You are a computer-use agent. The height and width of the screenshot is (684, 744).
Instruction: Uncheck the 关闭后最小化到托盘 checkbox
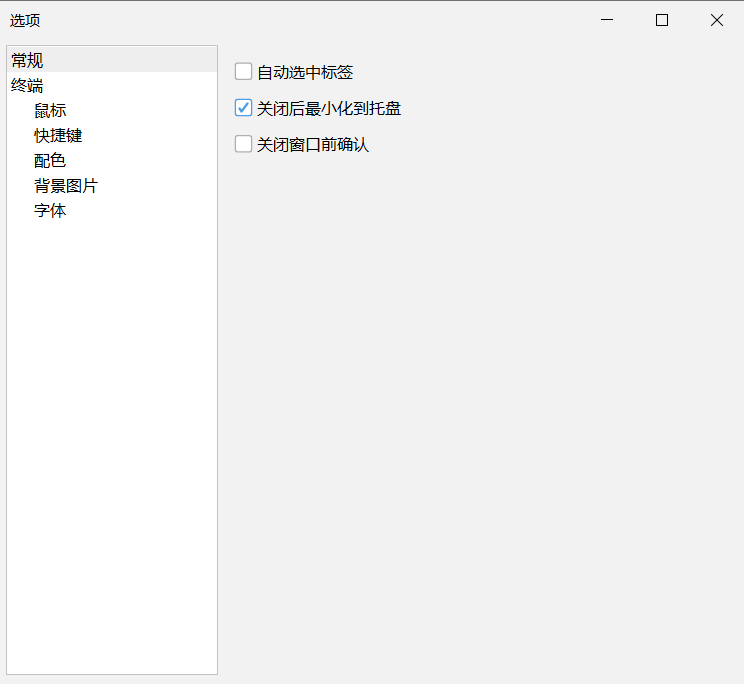pos(243,108)
